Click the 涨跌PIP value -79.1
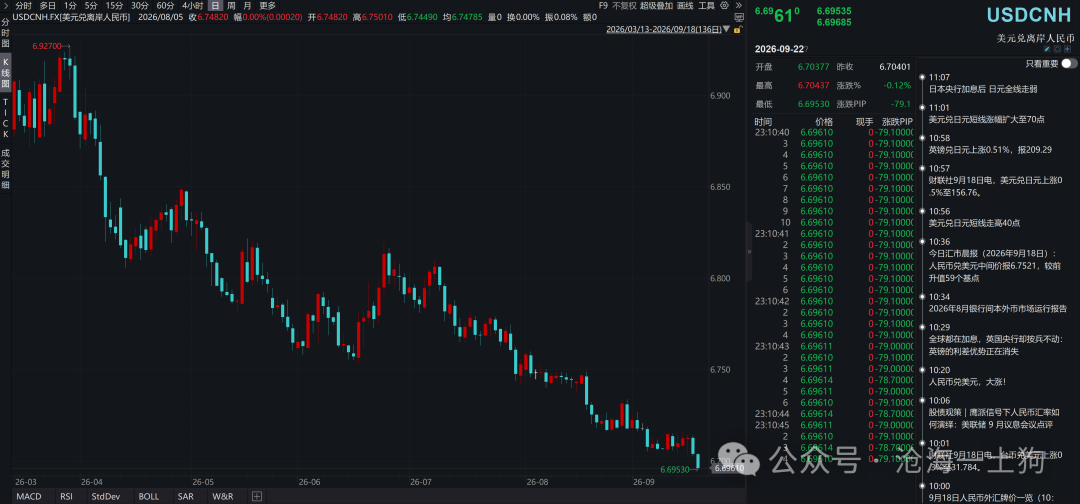Image resolution: width=1080 pixels, height=504 pixels. pos(900,105)
